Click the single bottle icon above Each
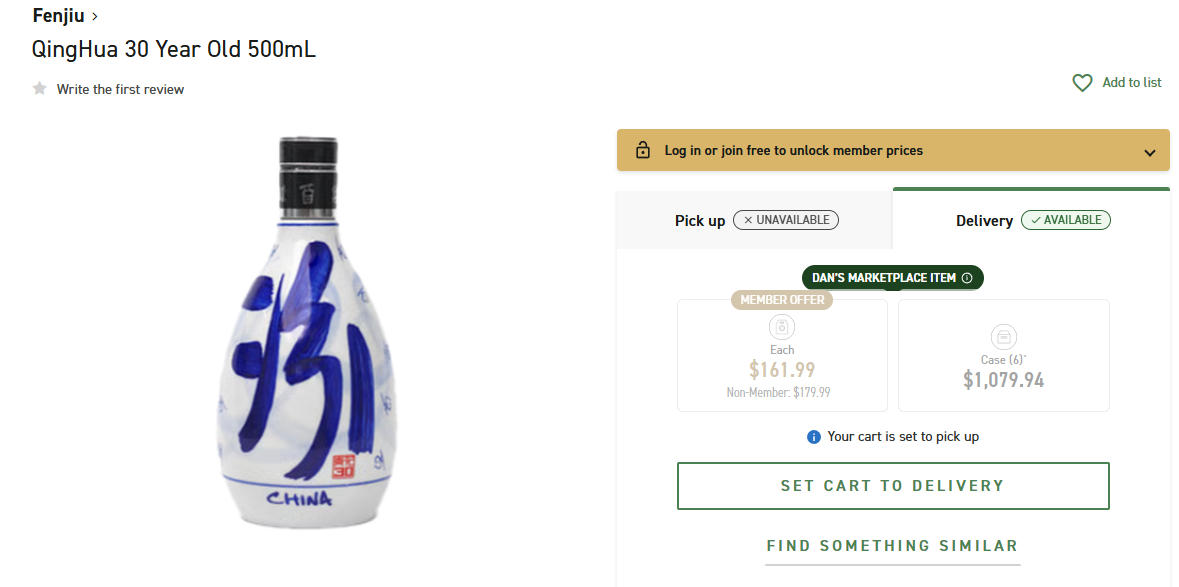This screenshot has width=1179, height=587. 782,327
